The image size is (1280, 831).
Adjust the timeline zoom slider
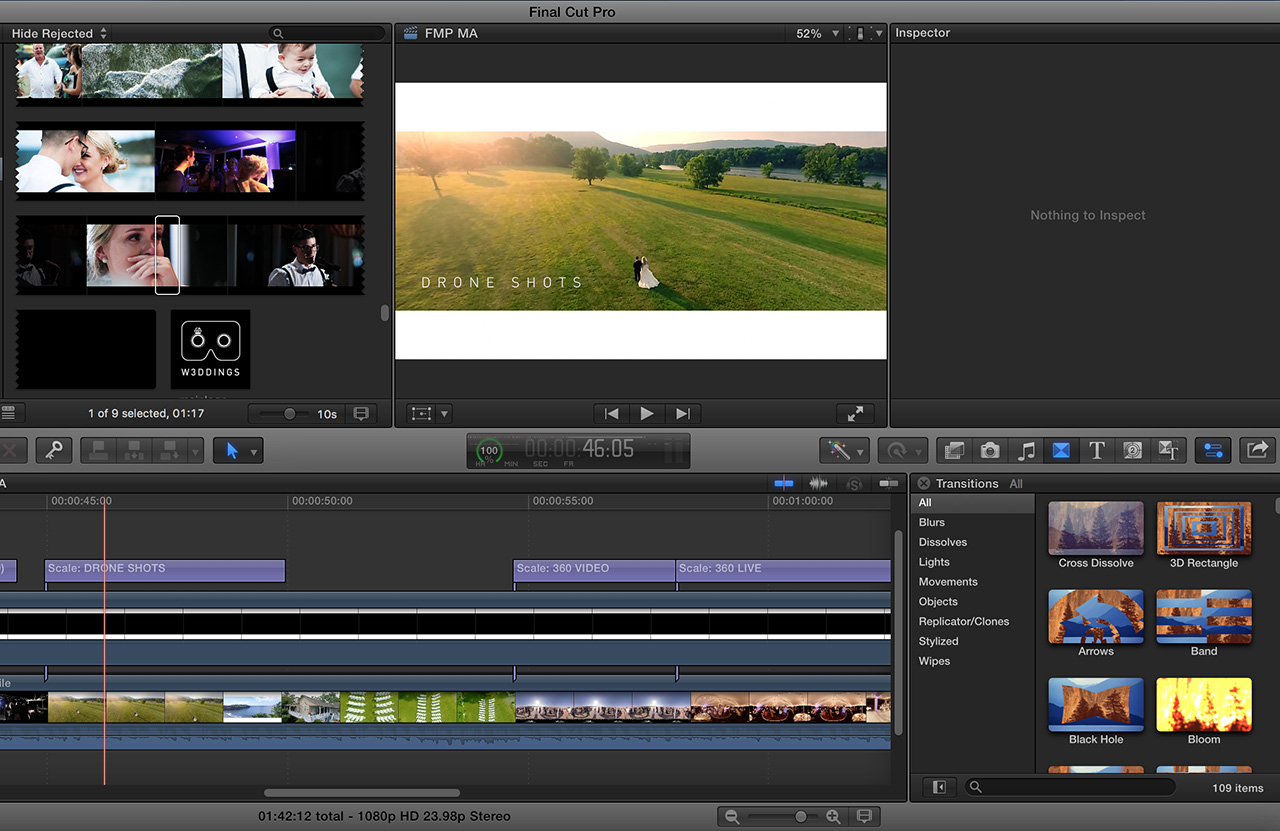pos(800,817)
